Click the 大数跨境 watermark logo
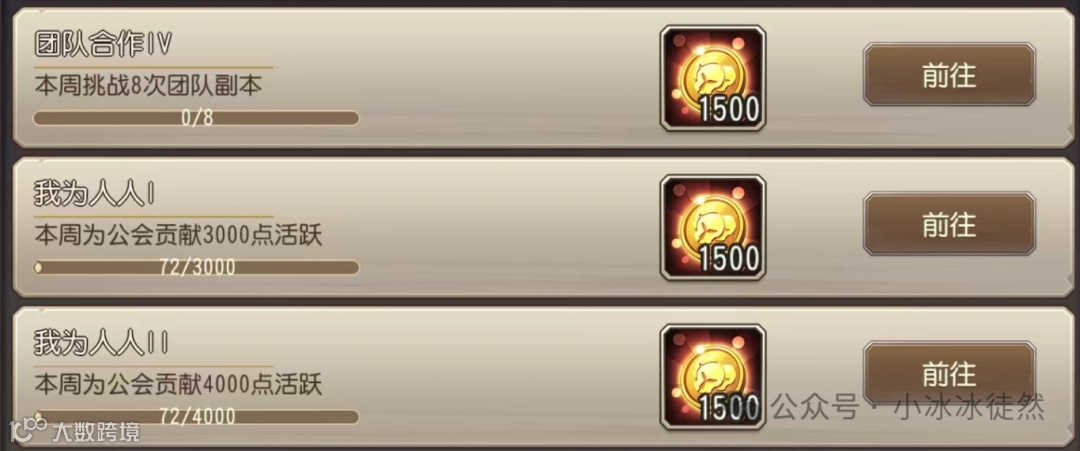Image resolution: width=1080 pixels, height=451 pixels. (29, 429)
